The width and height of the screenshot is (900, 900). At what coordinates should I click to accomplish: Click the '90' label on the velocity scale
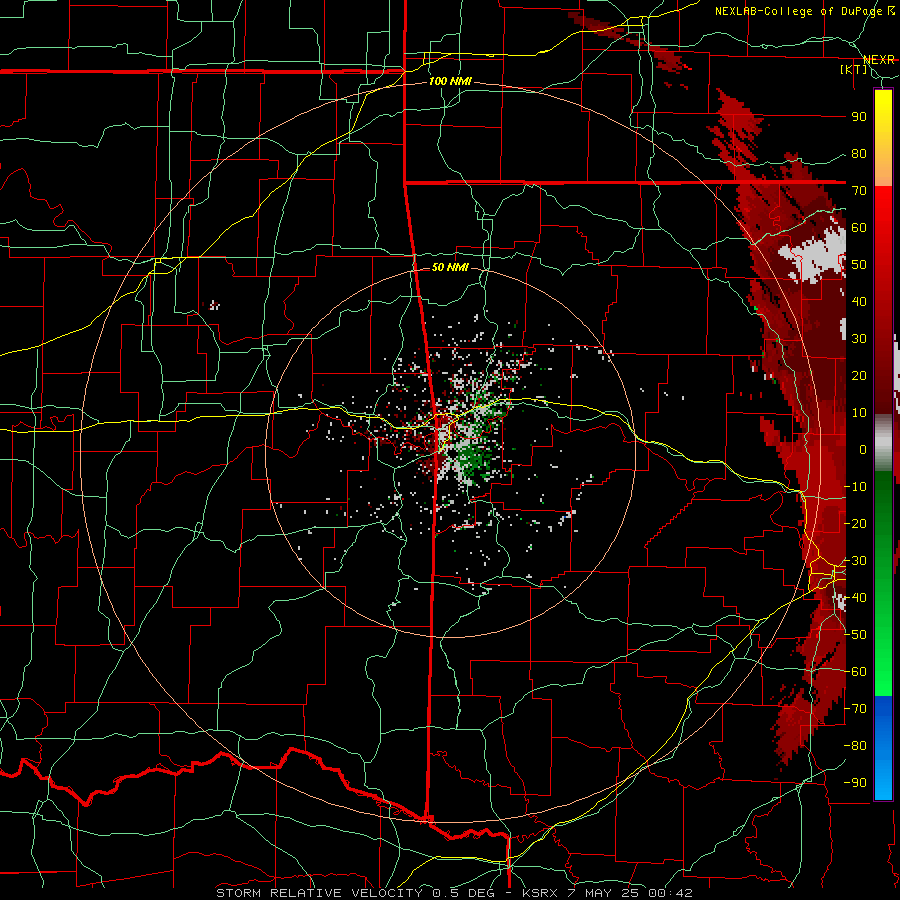859,117
